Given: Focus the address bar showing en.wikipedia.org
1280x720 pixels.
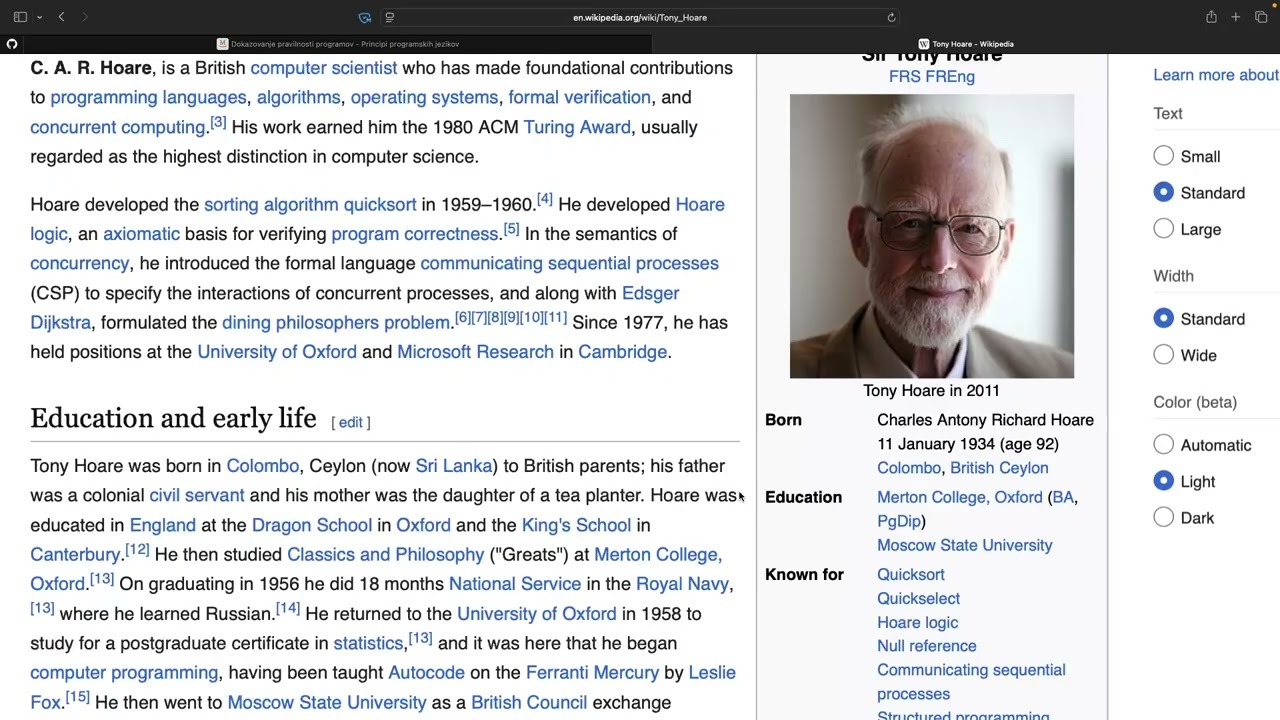Looking at the screenshot, I should coord(640,17).
